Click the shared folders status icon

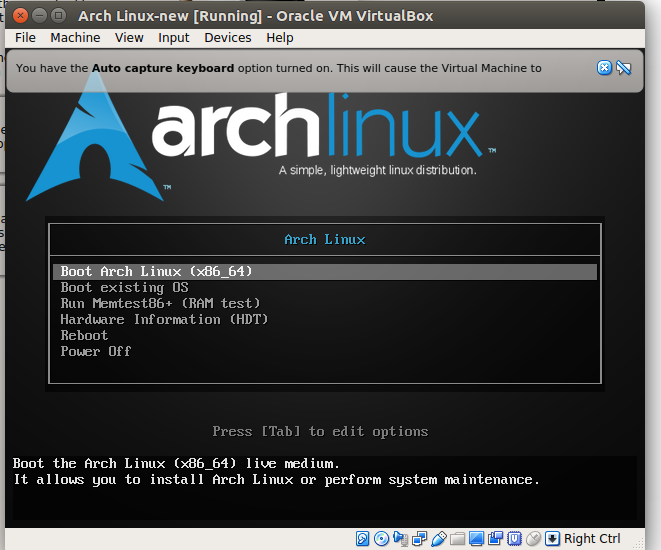click(x=457, y=538)
